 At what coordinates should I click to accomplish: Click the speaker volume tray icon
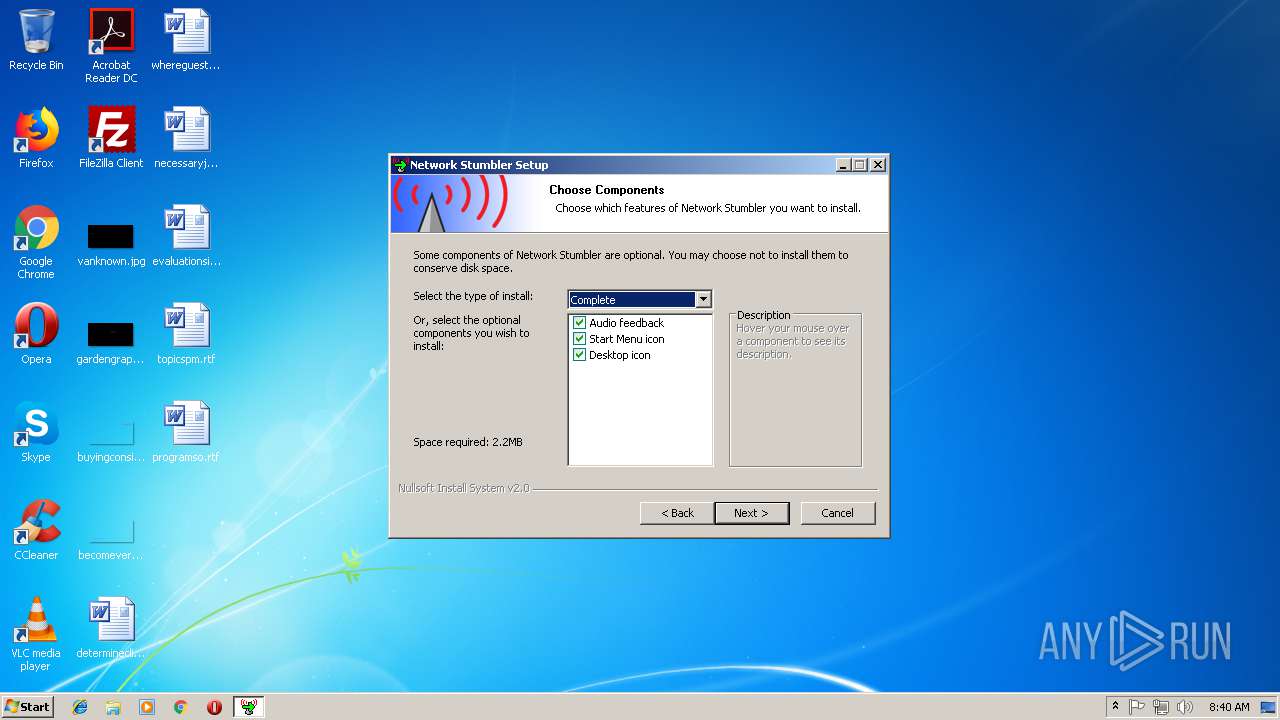pyautogui.click(x=1185, y=707)
